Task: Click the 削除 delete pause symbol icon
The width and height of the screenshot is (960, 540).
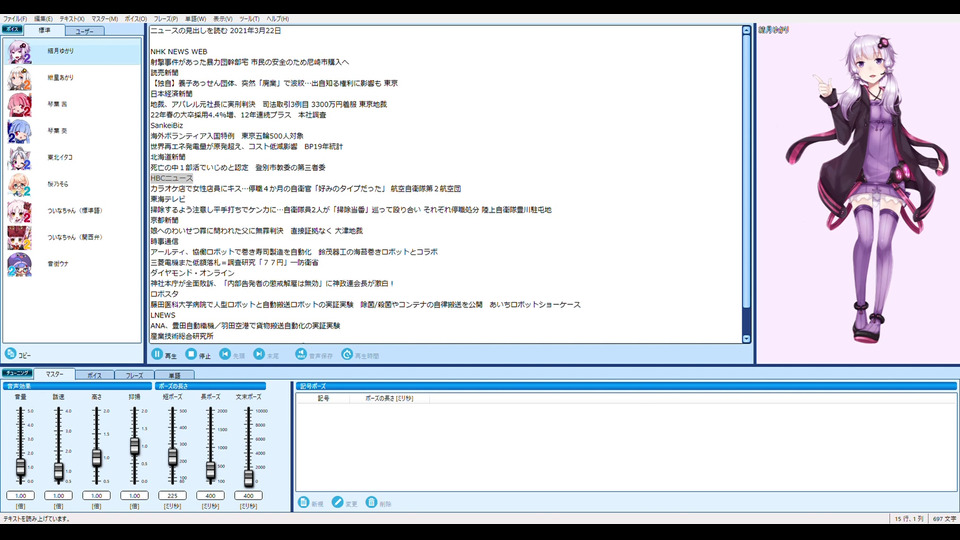Action: [x=371, y=502]
